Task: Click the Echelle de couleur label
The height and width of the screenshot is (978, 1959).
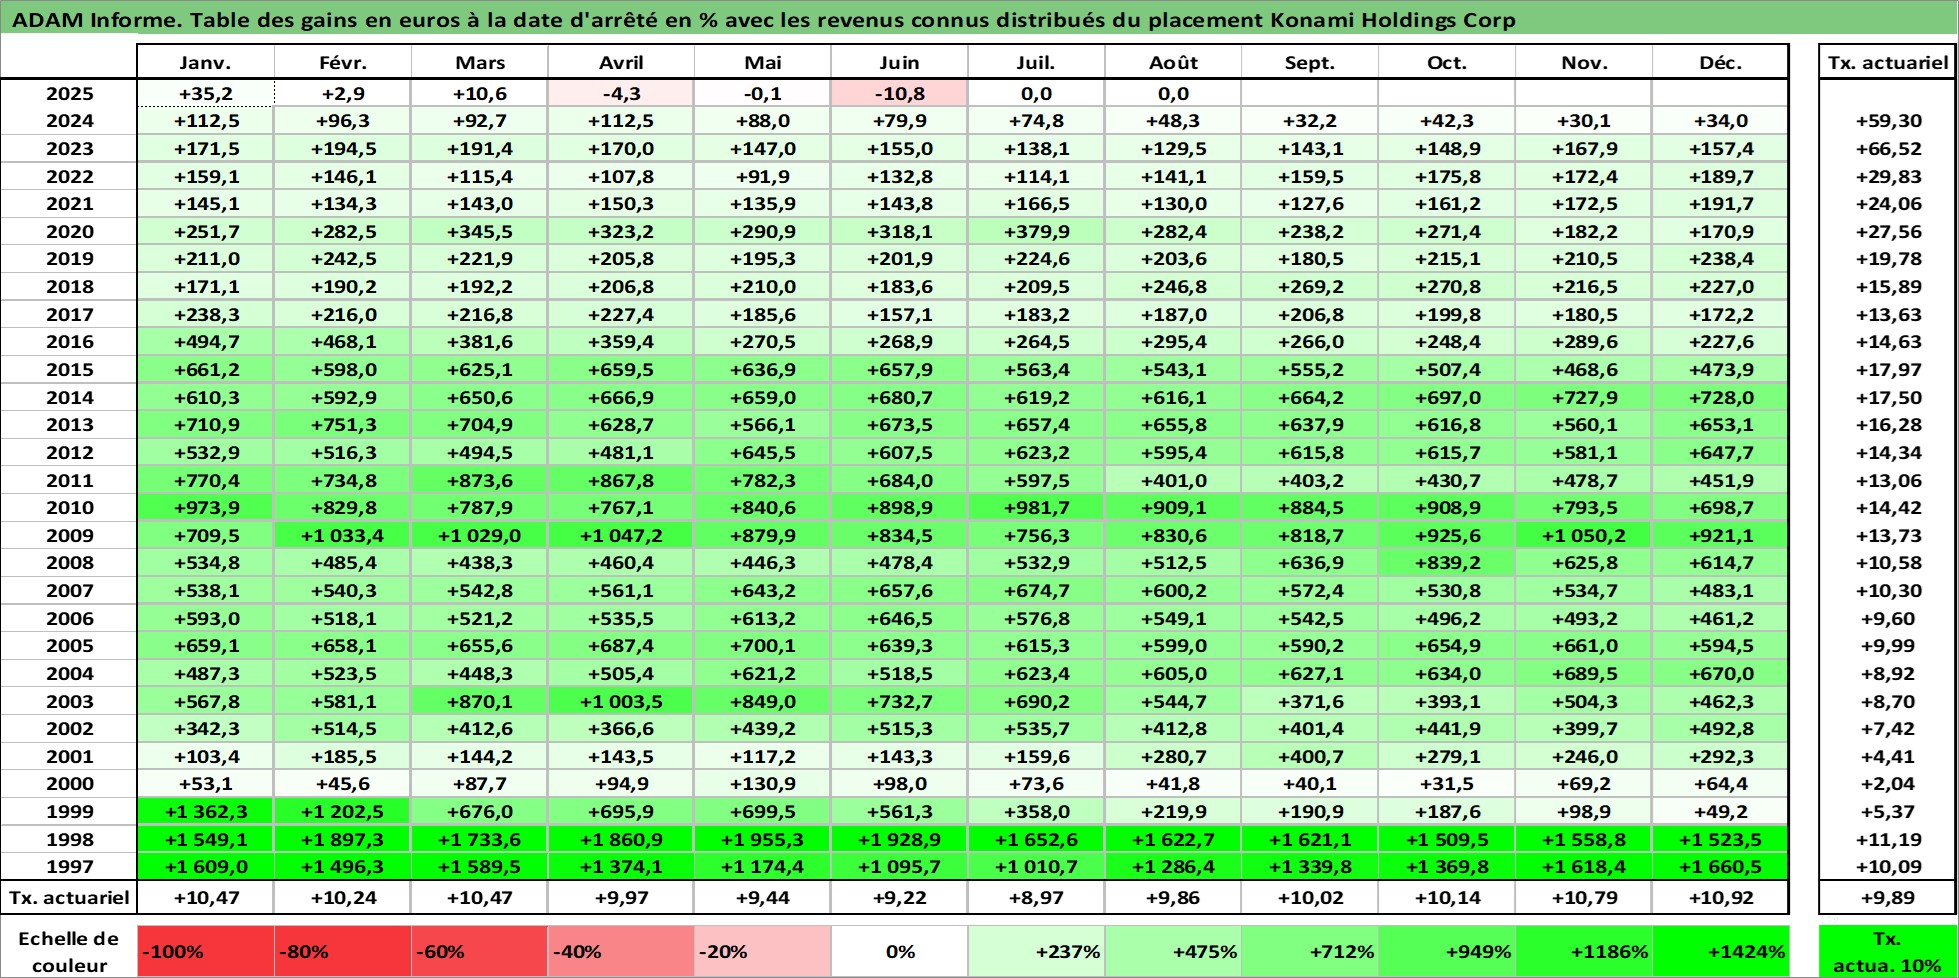Action: (69, 952)
